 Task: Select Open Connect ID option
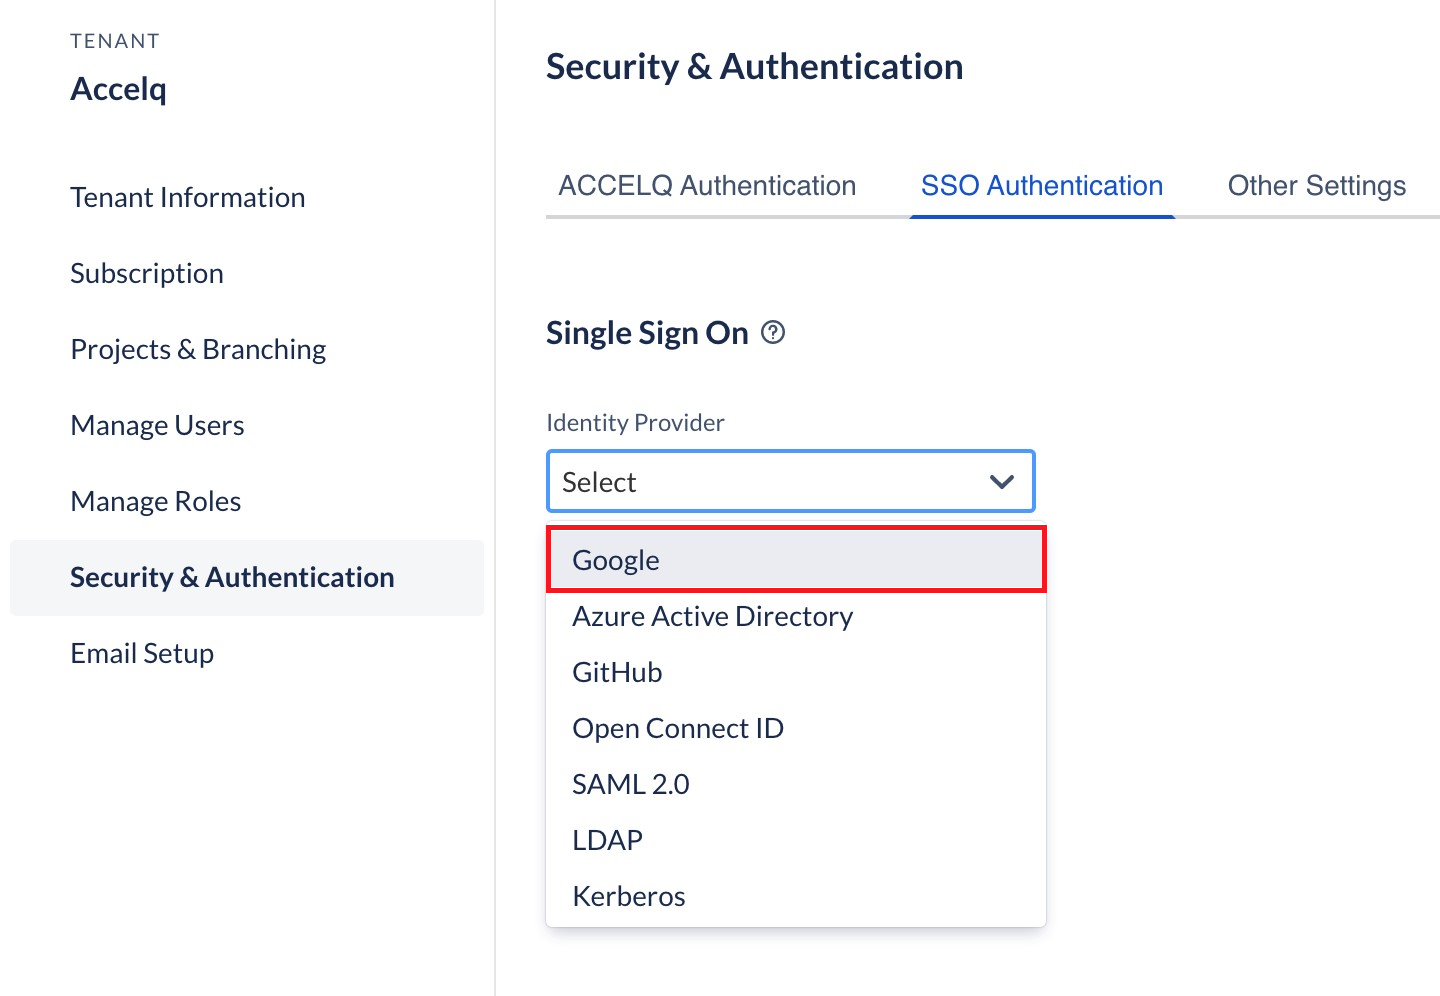tap(796, 728)
